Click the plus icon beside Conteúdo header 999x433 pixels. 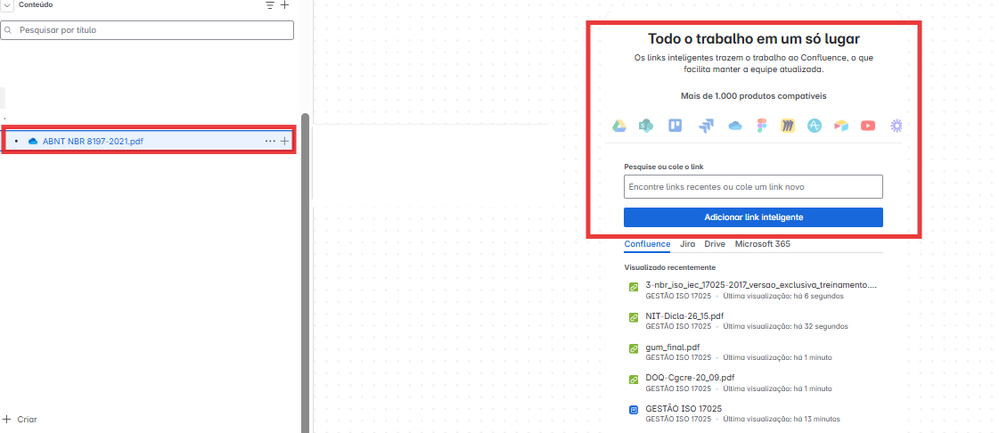[285, 5]
